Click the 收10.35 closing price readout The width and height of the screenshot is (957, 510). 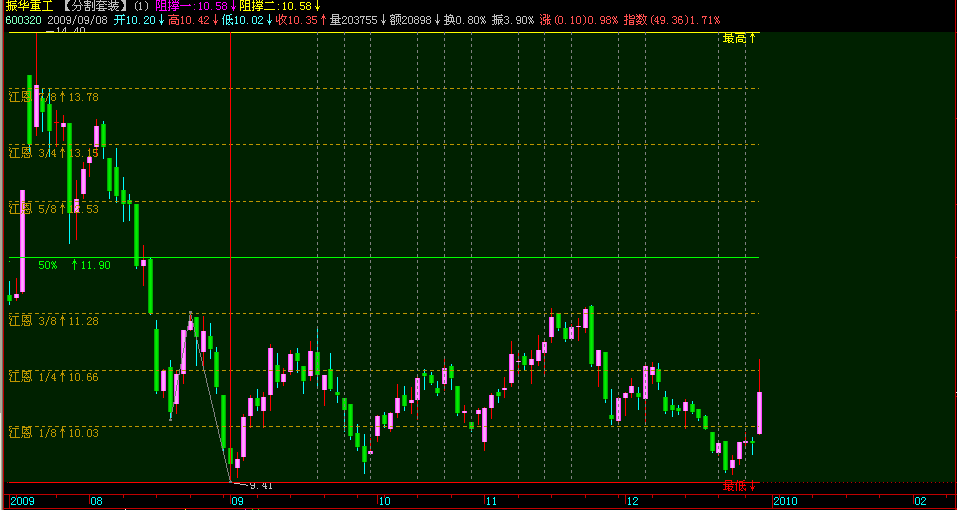click(x=298, y=20)
